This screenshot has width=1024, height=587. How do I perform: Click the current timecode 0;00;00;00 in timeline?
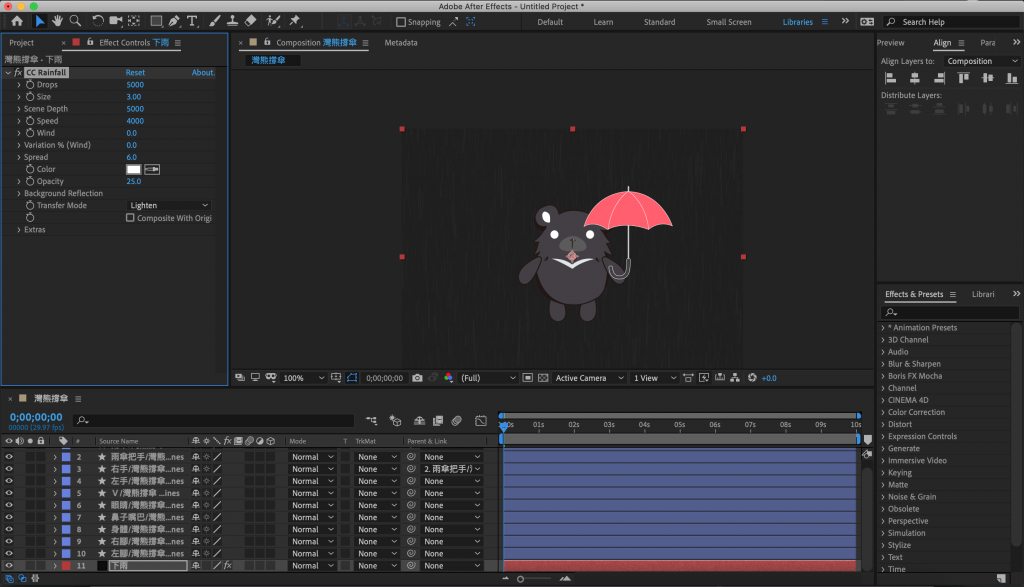tap(36, 417)
